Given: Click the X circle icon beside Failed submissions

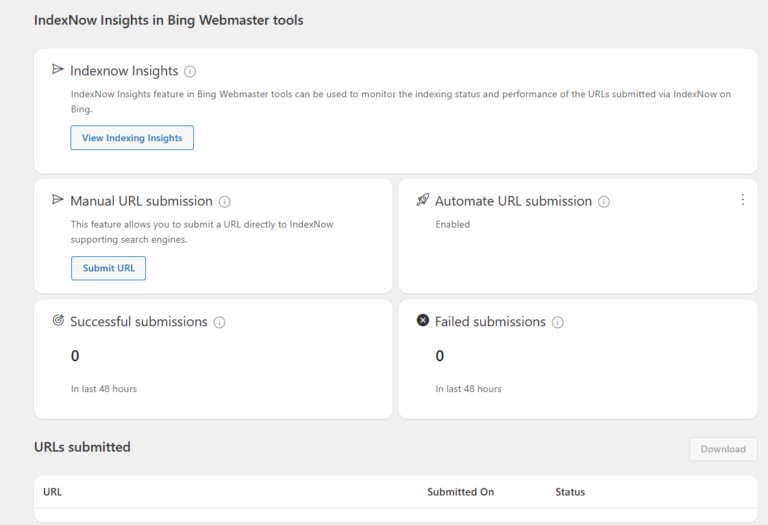Looking at the screenshot, I should [423, 321].
